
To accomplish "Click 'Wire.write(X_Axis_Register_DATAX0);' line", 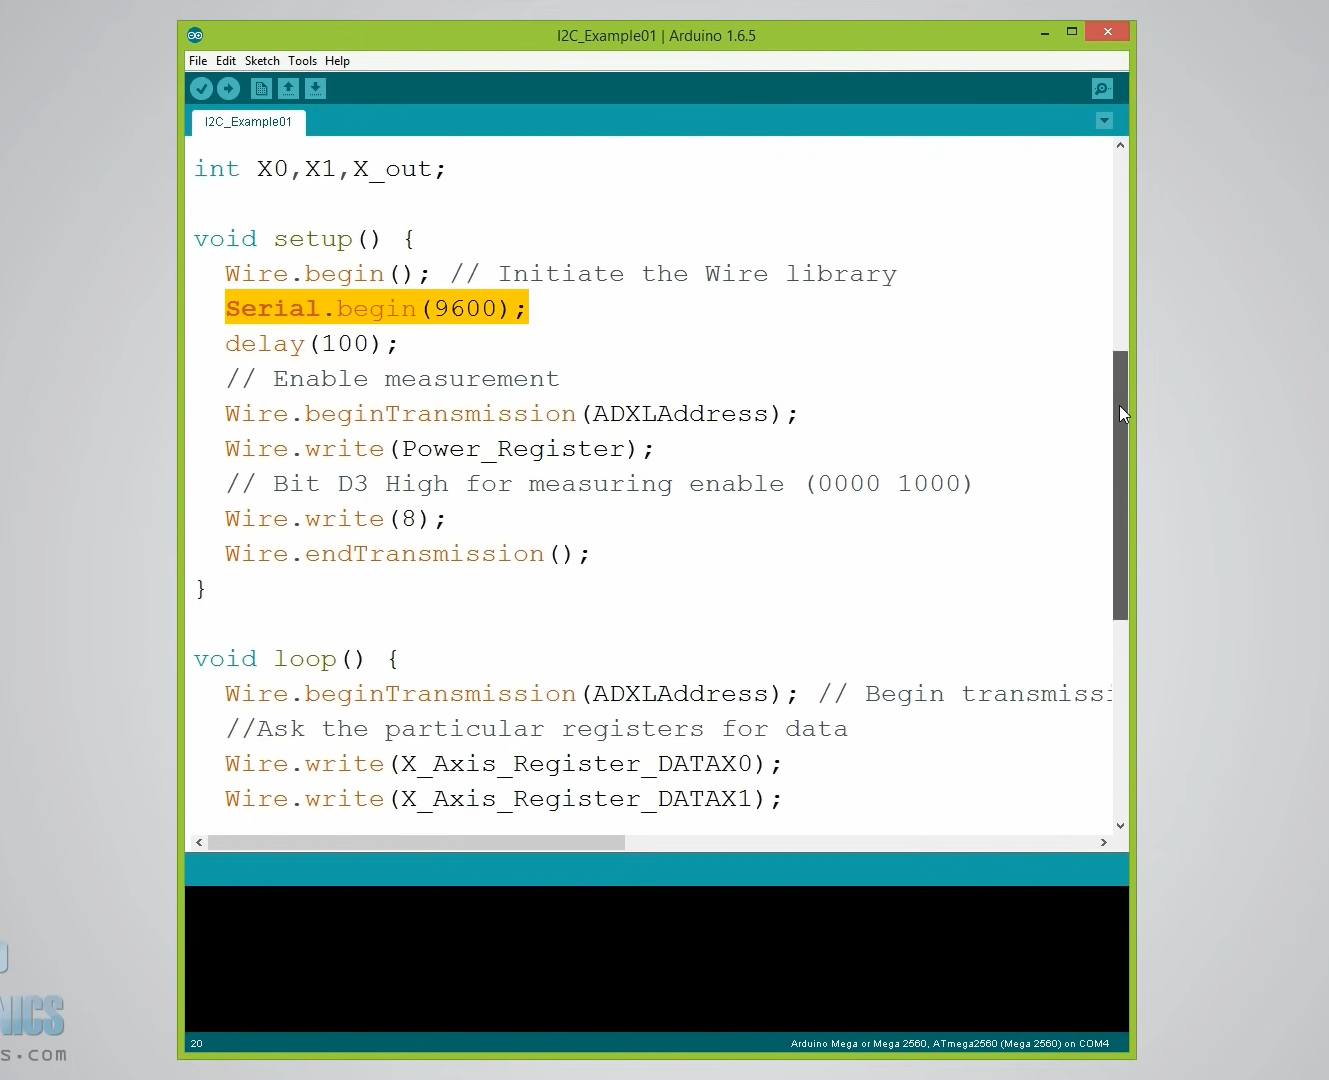I will [x=504, y=764].
